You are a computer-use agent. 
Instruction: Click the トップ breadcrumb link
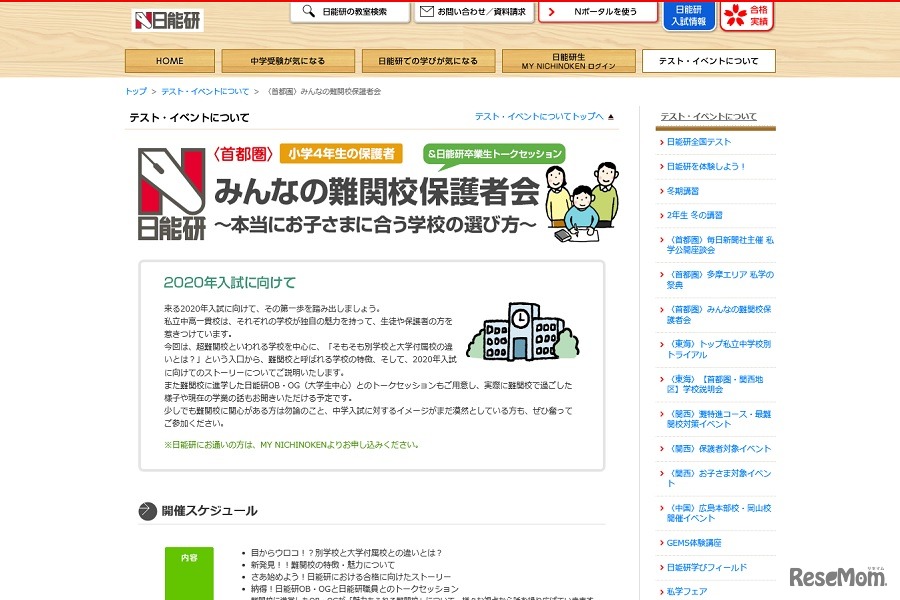(135, 90)
